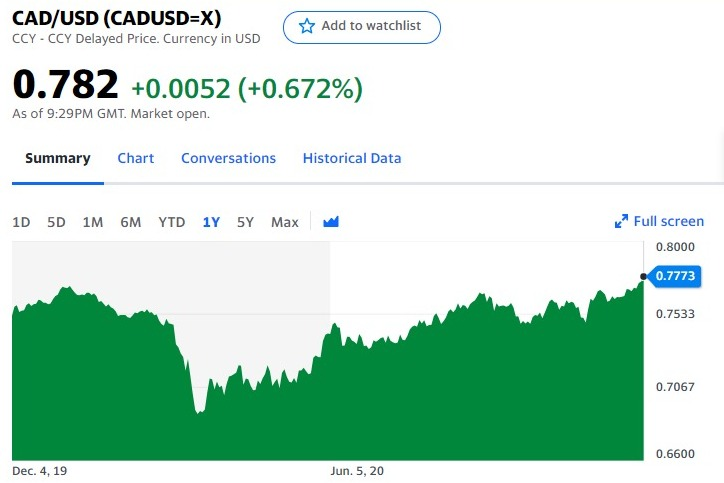
Task: Switch to the Chart tab
Action: point(135,158)
